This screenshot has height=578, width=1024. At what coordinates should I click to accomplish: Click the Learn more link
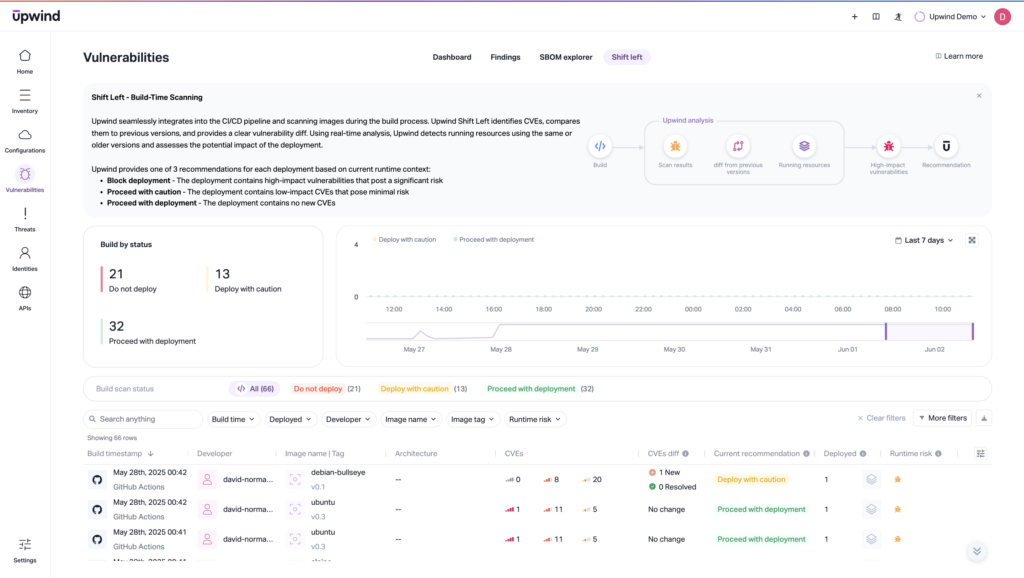958,56
